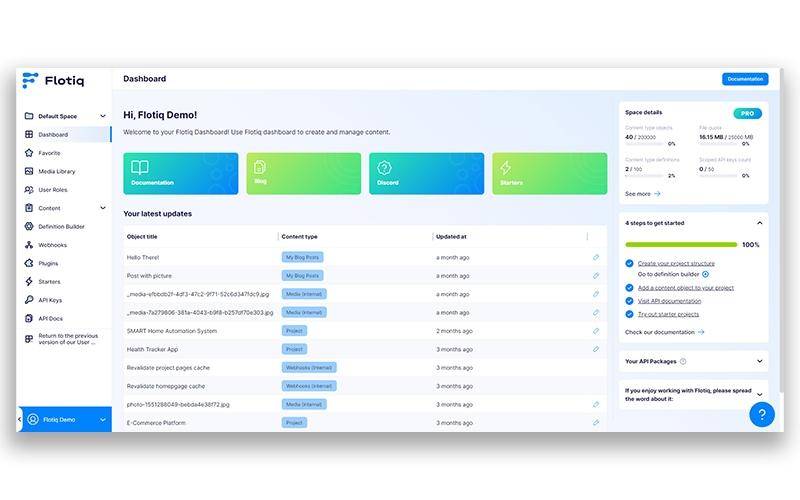Toggle the Create your project structure checkmark
The image size is (800, 500).
(x=630, y=263)
